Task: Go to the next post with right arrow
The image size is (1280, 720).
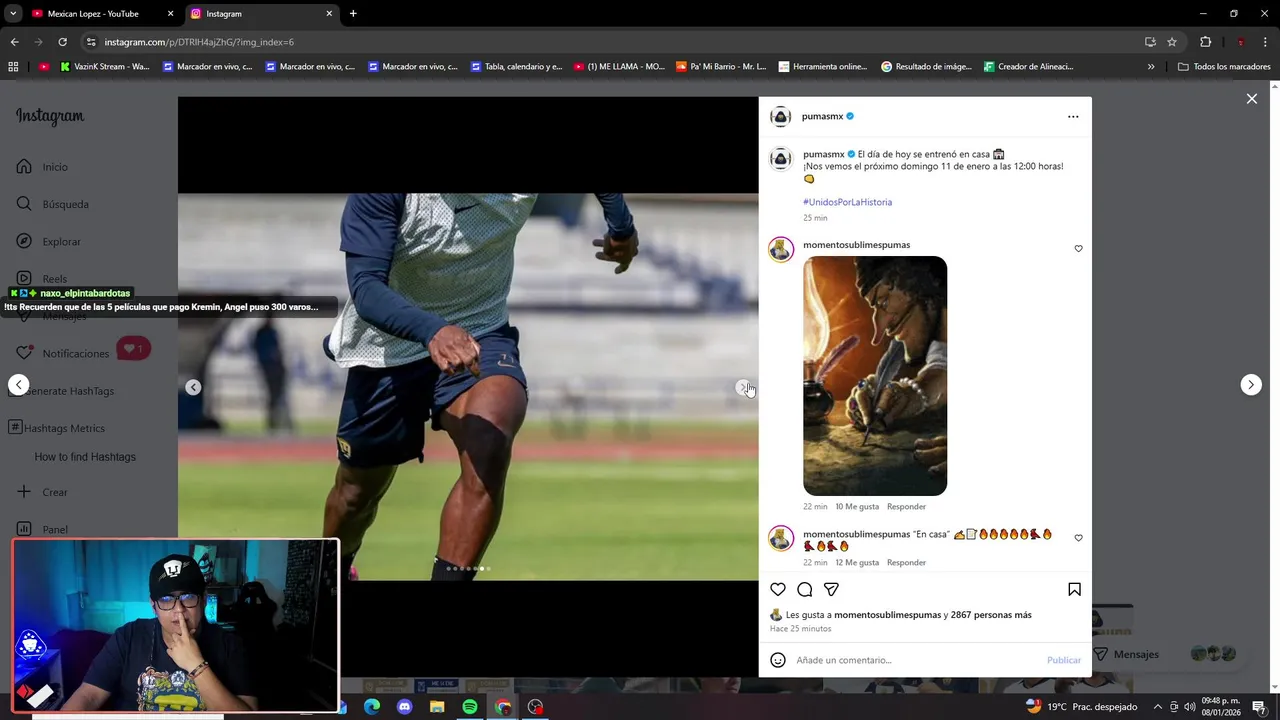Action: (x=1251, y=385)
